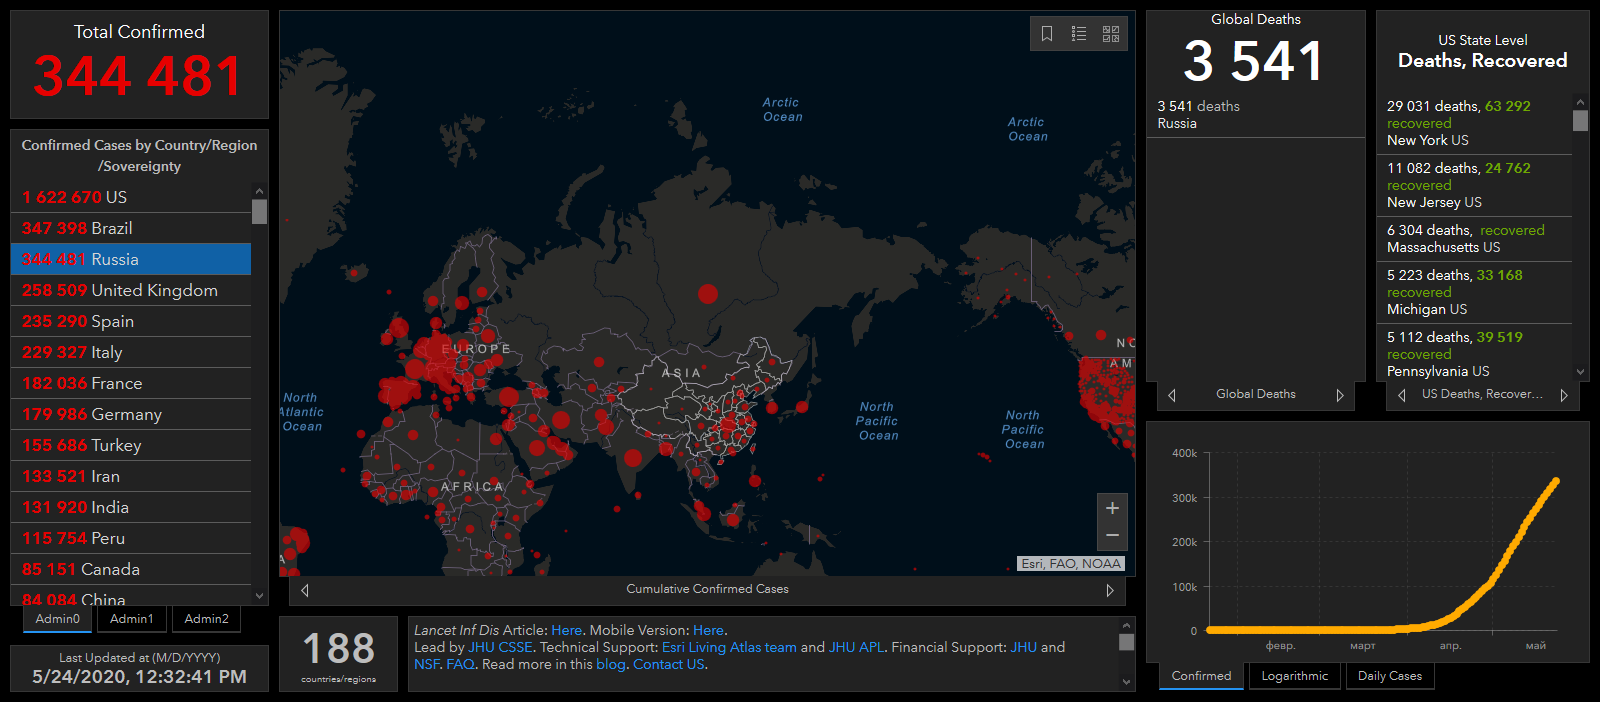Screen dimensions: 1600x702
Task: Open the map bookmarks icon
Action: pyautogui.click(x=1047, y=34)
